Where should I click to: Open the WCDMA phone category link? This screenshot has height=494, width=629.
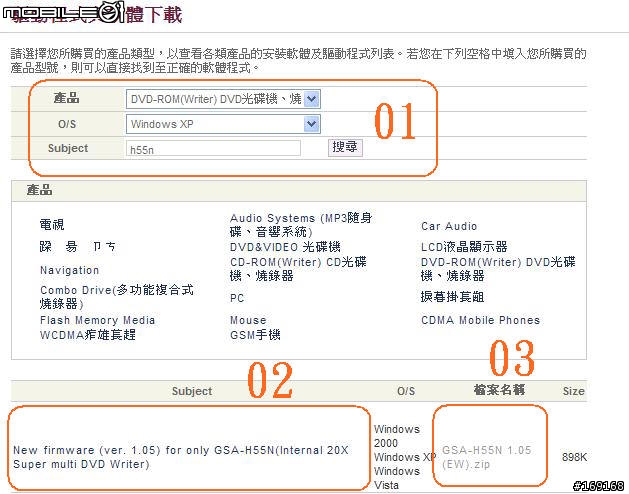coord(88,335)
